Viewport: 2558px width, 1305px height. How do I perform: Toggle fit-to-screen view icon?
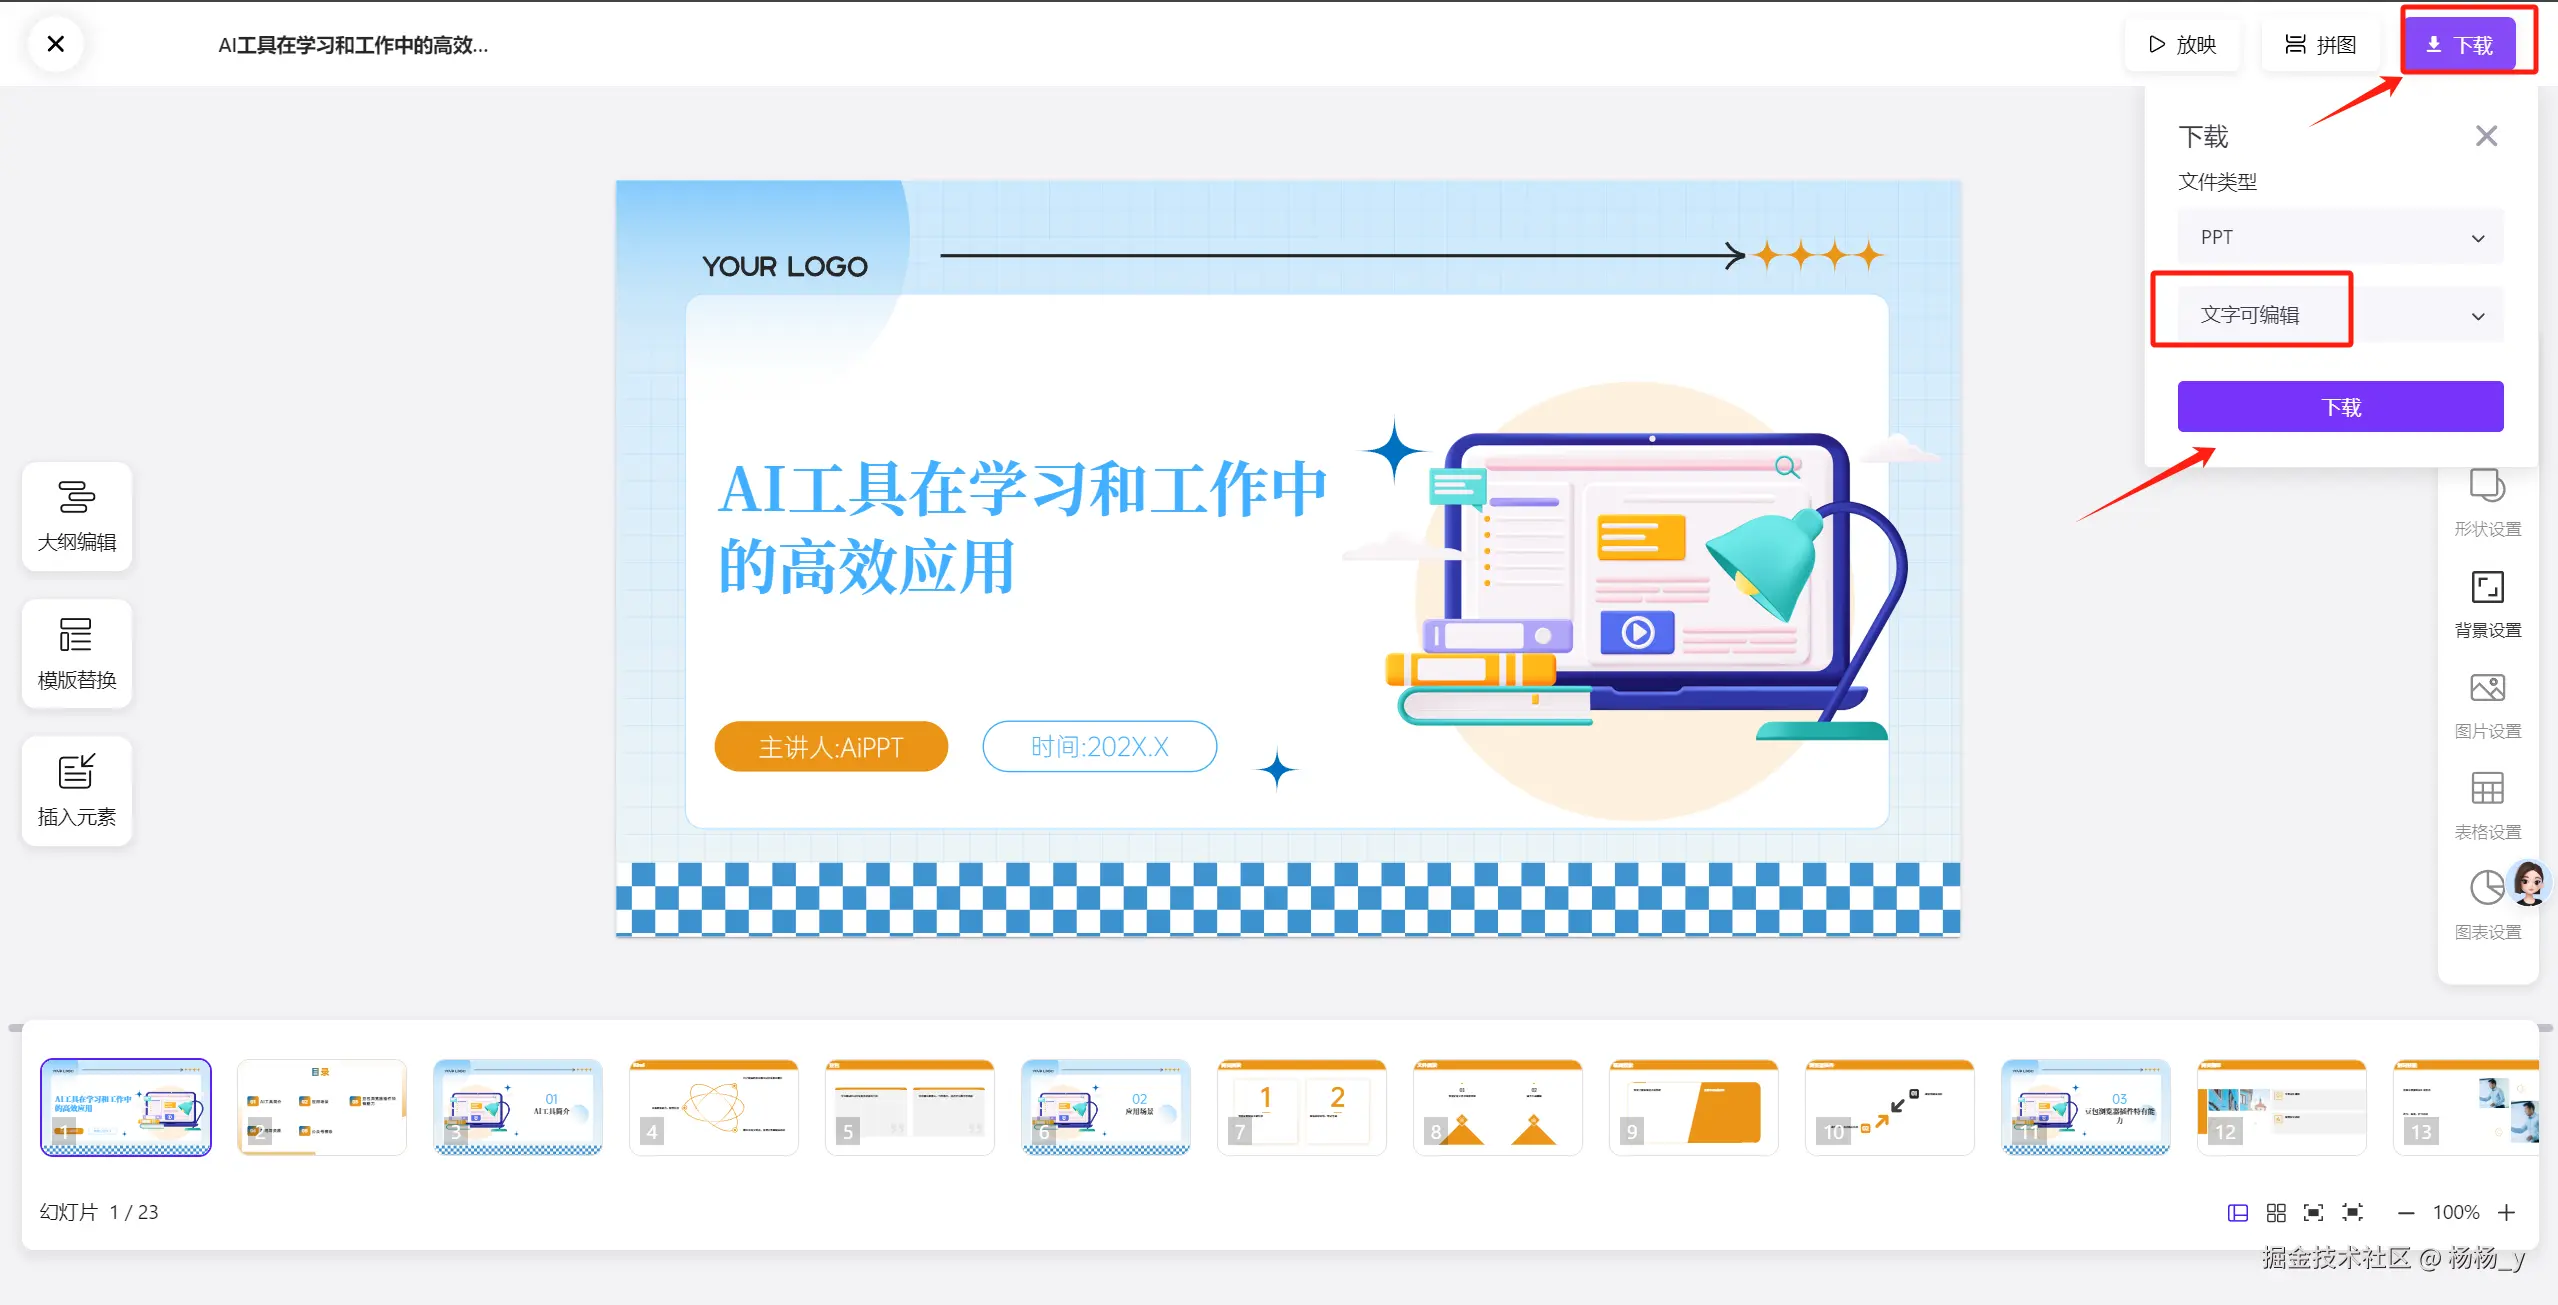coord(2314,1213)
